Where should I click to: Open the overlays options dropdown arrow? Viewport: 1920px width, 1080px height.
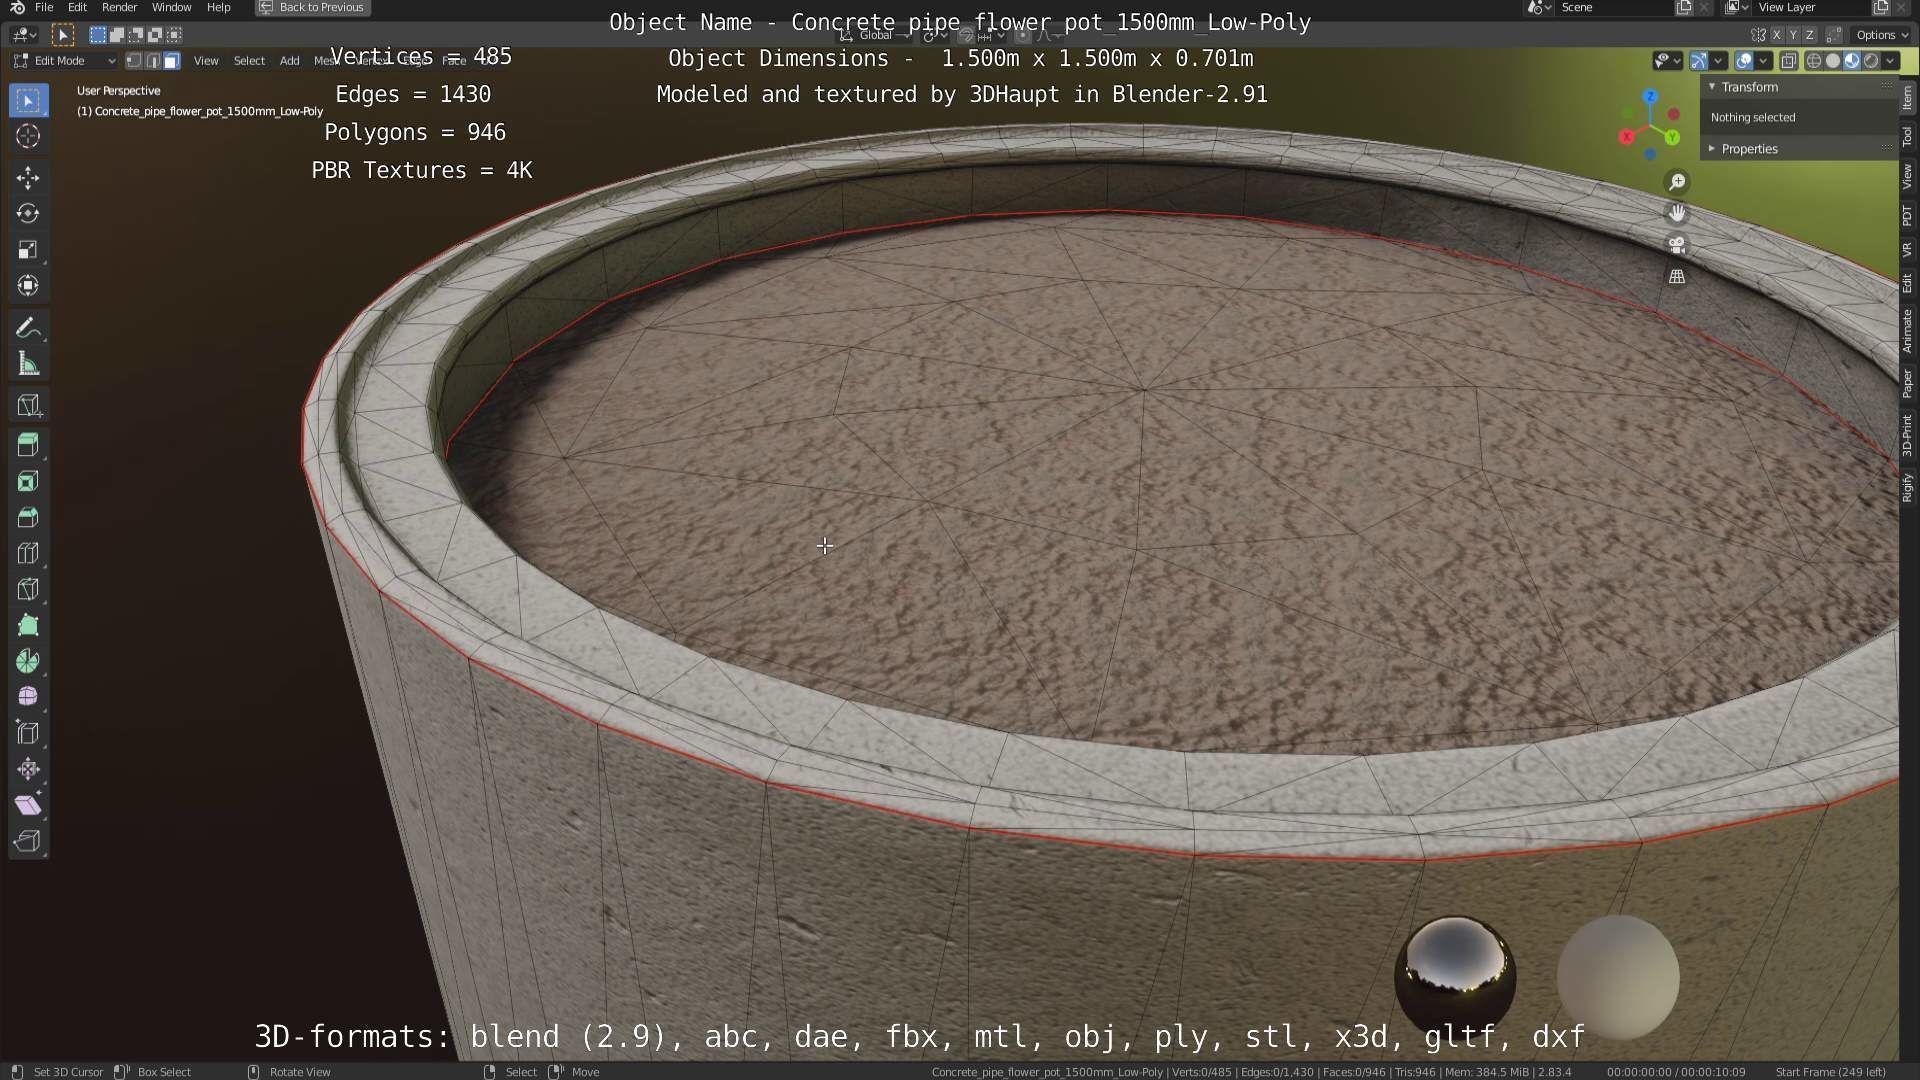click(x=1764, y=61)
